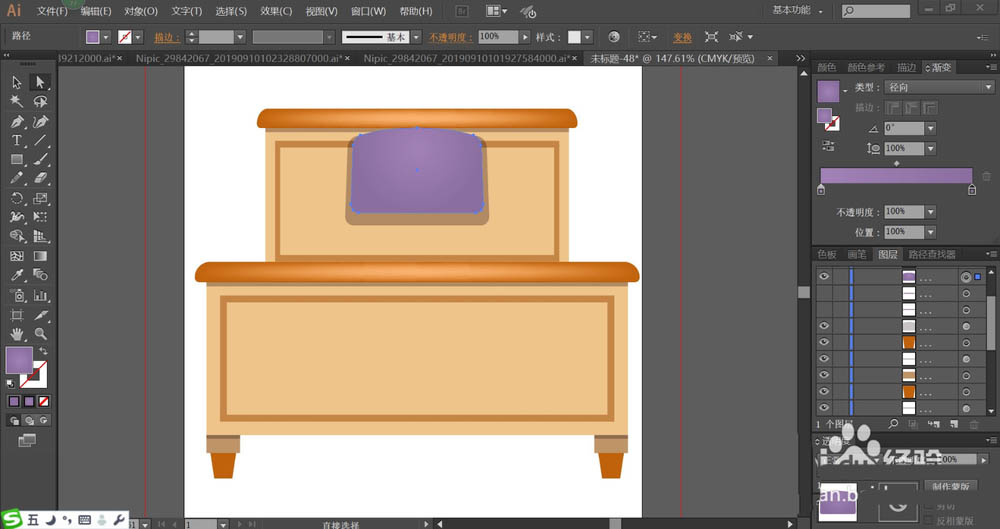Screen dimensions: 1000x529
Task: Open the 基本功能 workspace switcher
Action: [x=798, y=10]
